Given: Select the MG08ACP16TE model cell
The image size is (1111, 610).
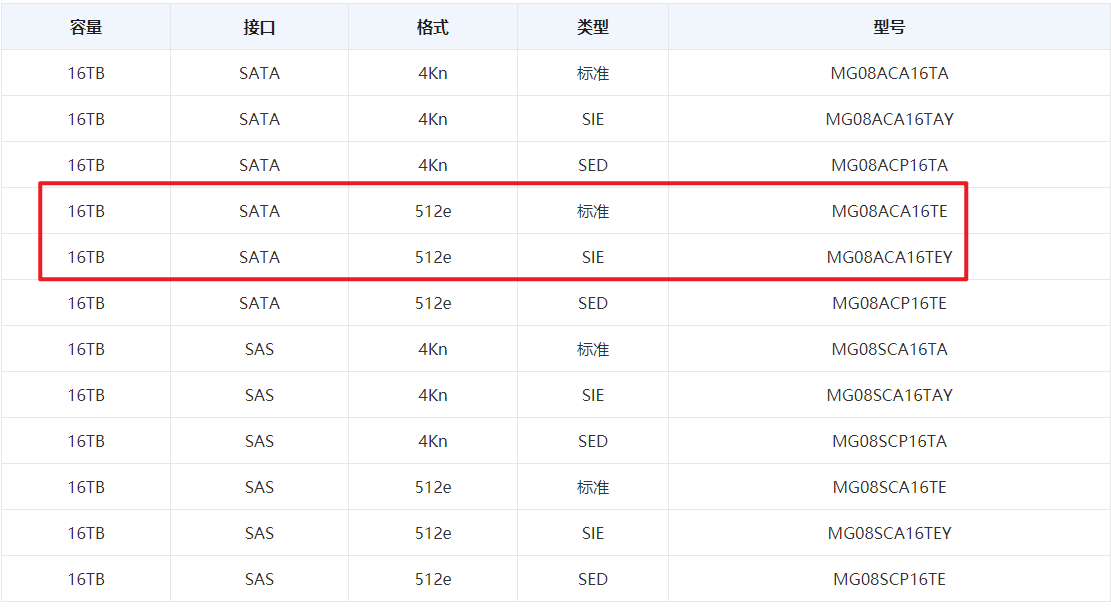Looking at the screenshot, I should [x=889, y=303].
